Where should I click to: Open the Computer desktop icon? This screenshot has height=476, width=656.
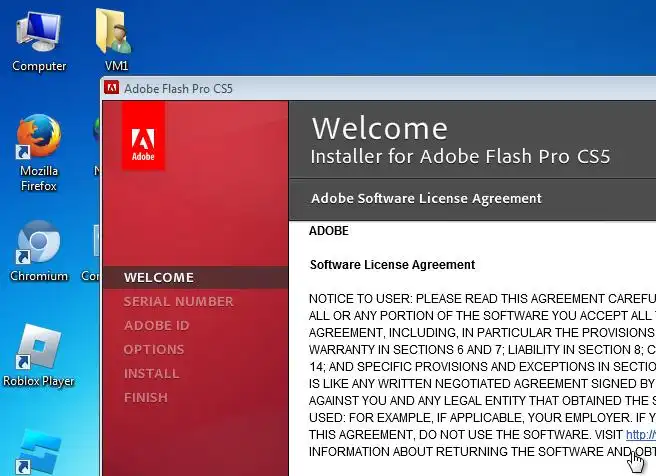click(39, 41)
